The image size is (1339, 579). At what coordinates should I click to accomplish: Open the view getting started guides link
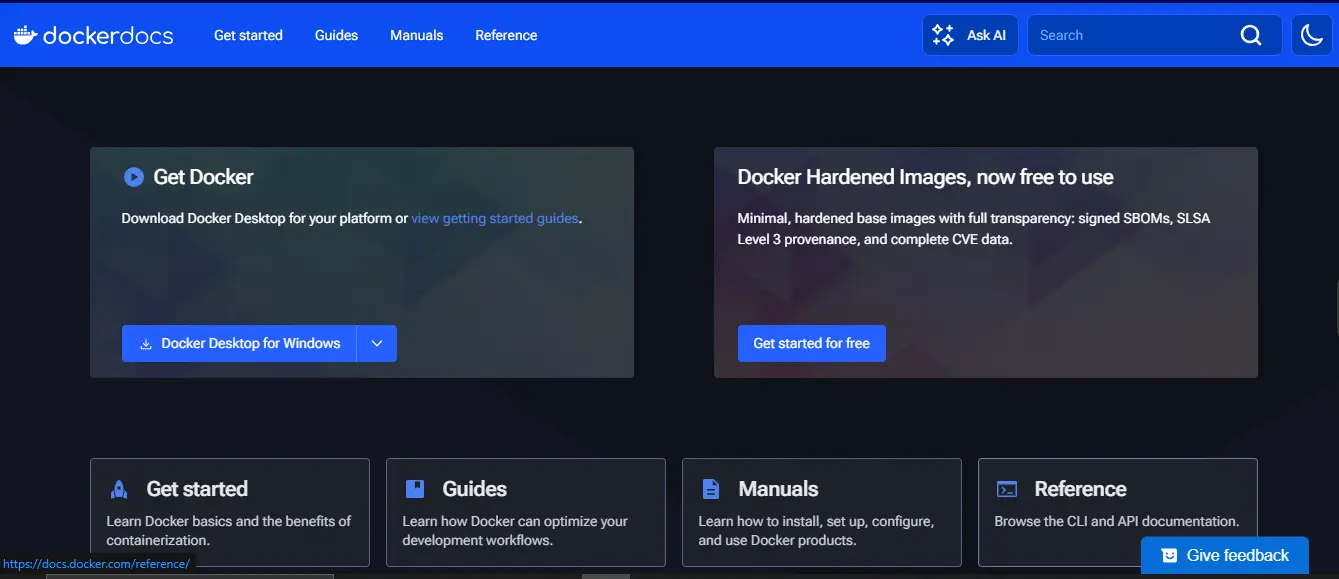[494, 218]
